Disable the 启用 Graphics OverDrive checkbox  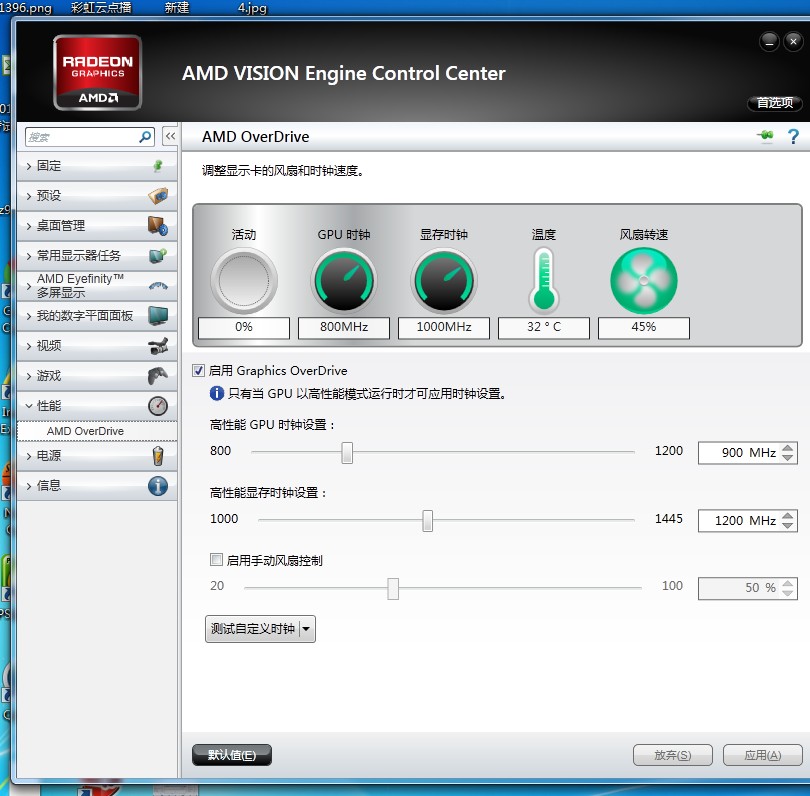(x=198, y=370)
